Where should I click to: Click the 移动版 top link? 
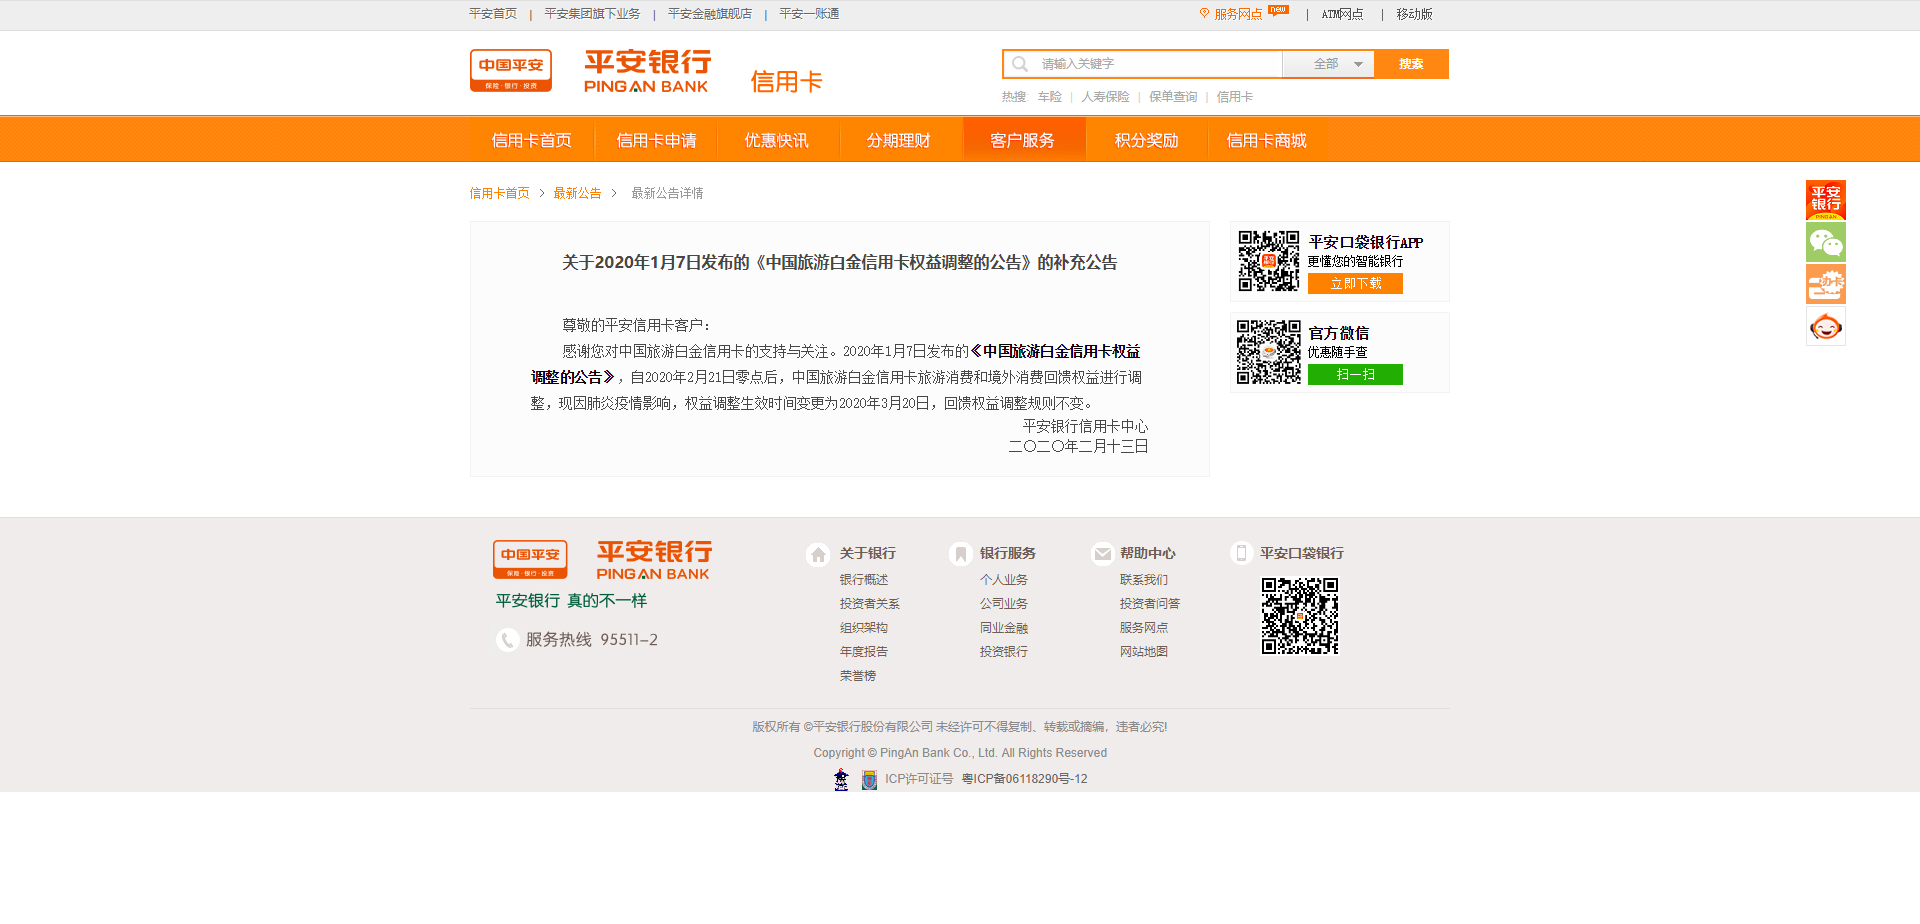1414,14
